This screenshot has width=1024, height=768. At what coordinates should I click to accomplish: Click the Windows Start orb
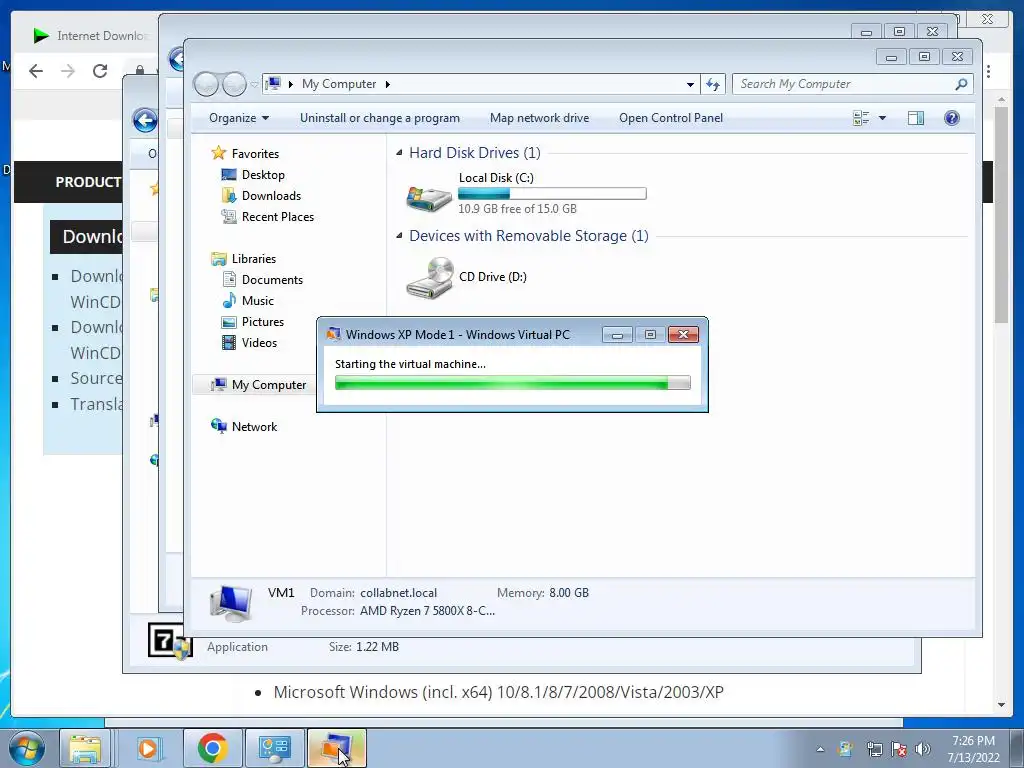click(26, 748)
